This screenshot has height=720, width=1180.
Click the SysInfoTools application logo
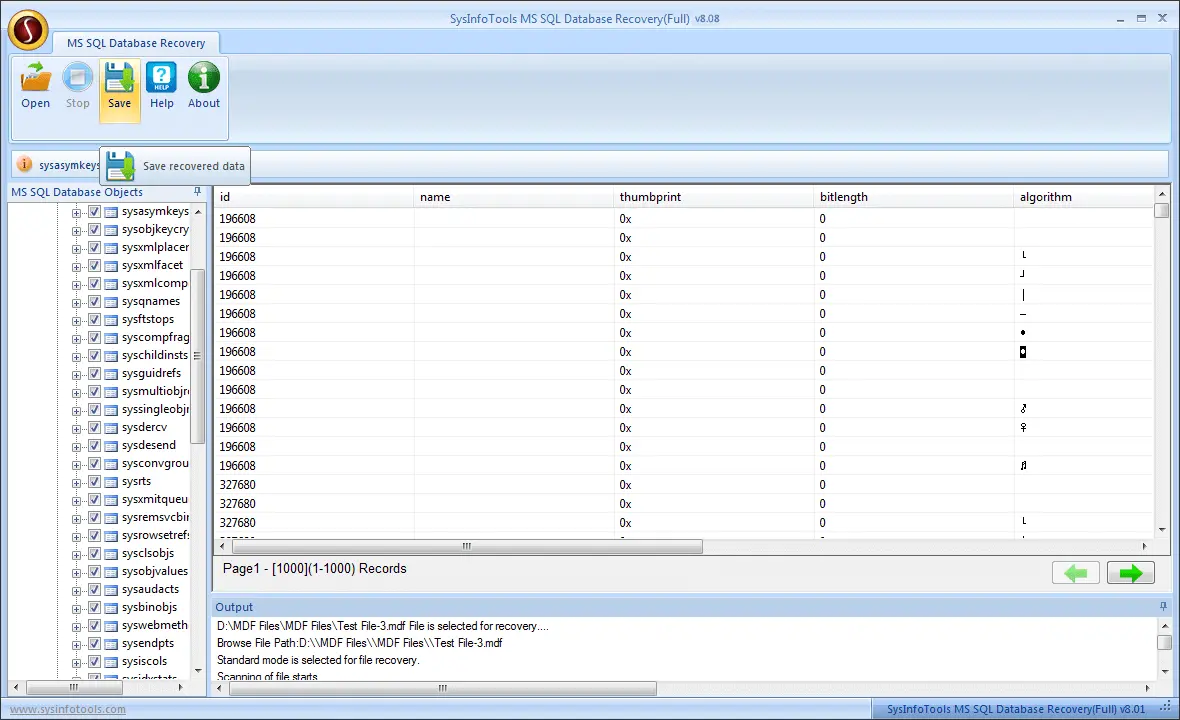[28, 30]
